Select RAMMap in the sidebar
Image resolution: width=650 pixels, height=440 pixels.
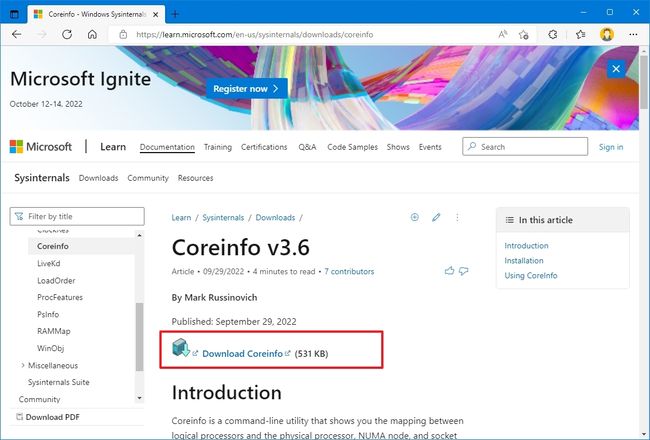(x=53, y=331)
